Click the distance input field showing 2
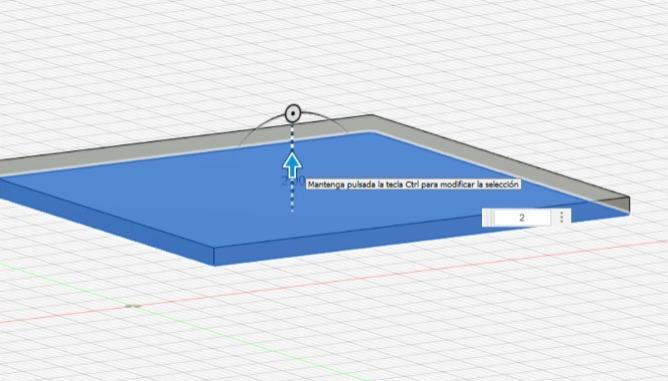The width and height of the screenshot is (668, 381). (522, 218)
